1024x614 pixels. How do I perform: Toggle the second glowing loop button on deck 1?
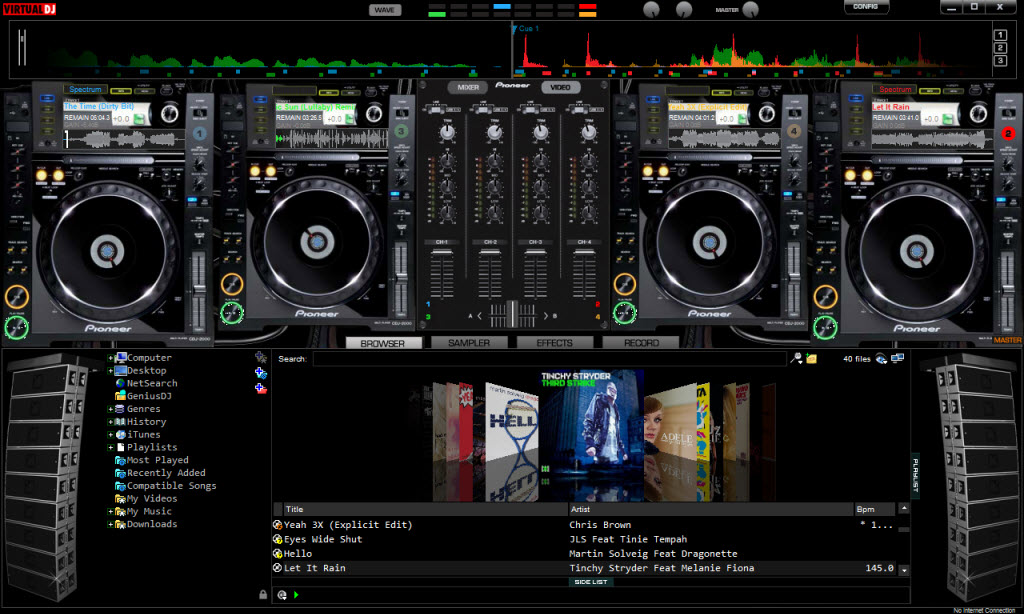(58, 175)
